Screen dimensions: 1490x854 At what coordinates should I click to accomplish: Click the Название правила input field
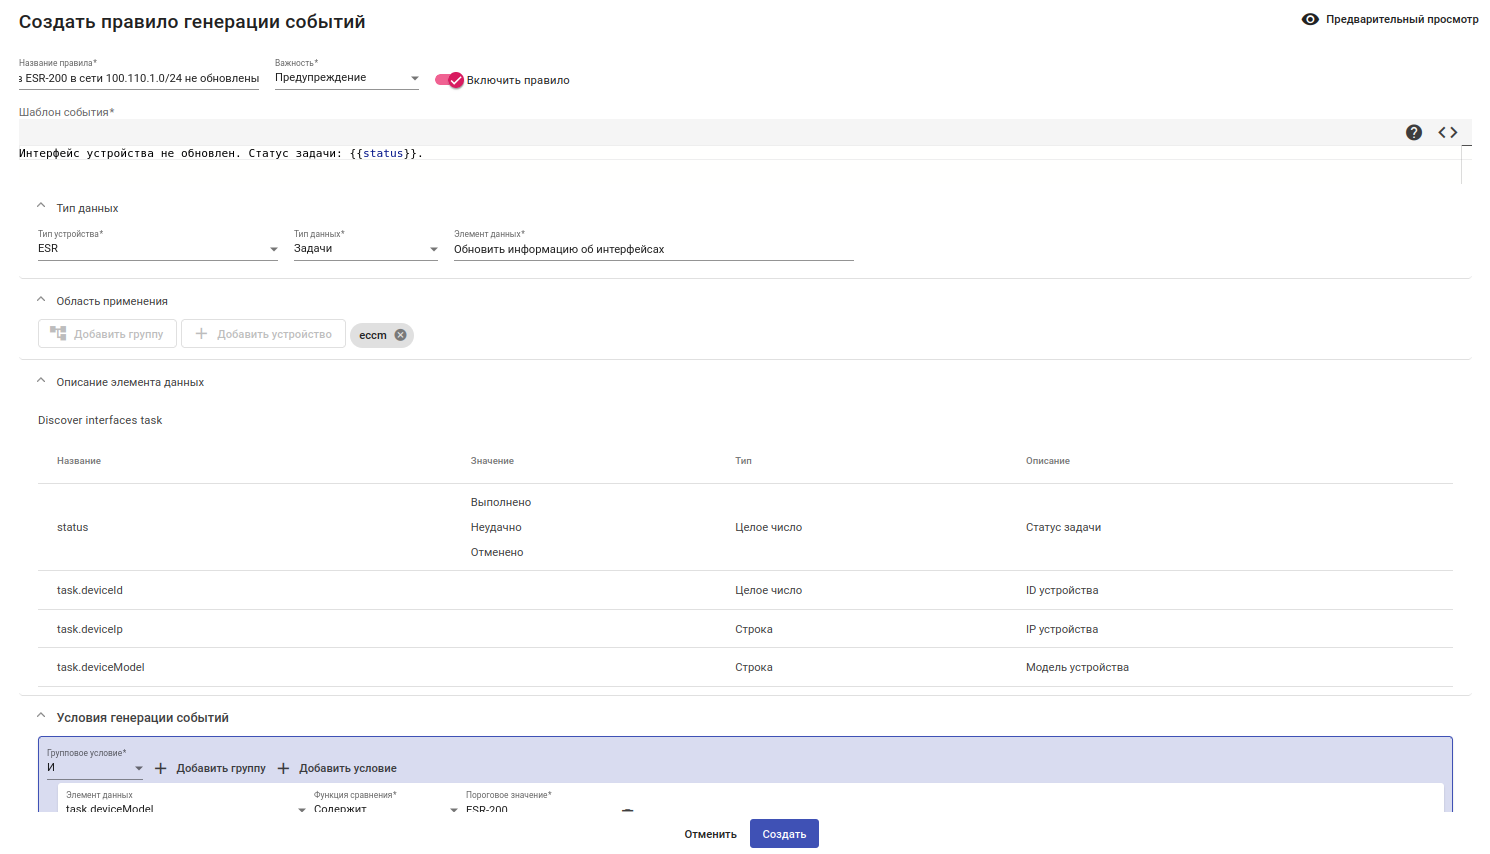138,78
